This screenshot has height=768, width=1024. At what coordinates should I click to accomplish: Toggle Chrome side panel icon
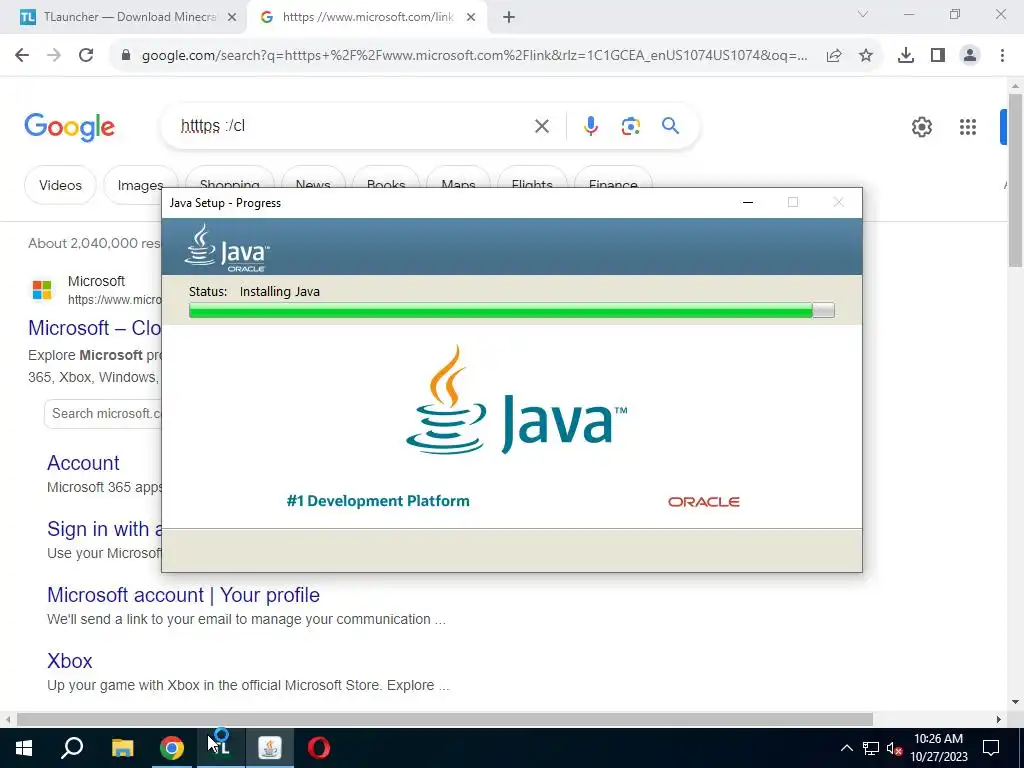point(938,56)
